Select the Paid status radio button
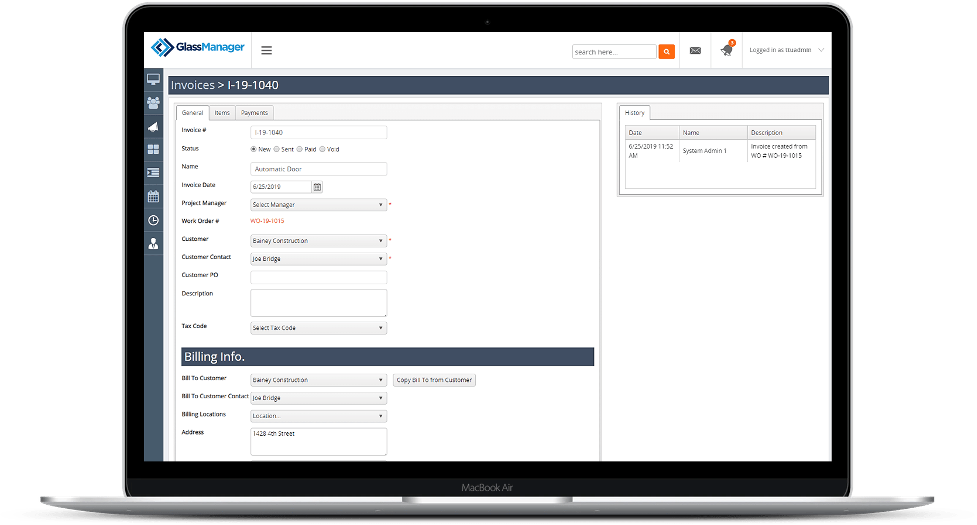 coord(300,149)
